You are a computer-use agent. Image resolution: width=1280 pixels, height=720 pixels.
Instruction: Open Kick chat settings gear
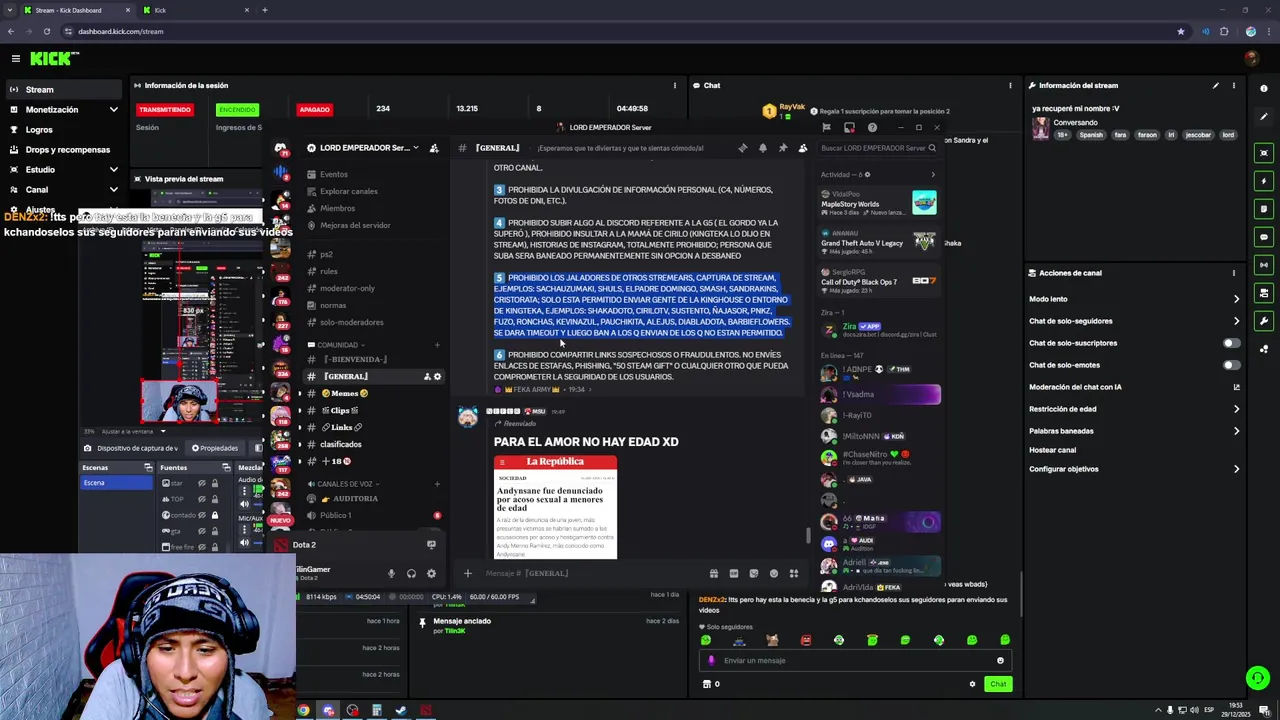point(972,684)
